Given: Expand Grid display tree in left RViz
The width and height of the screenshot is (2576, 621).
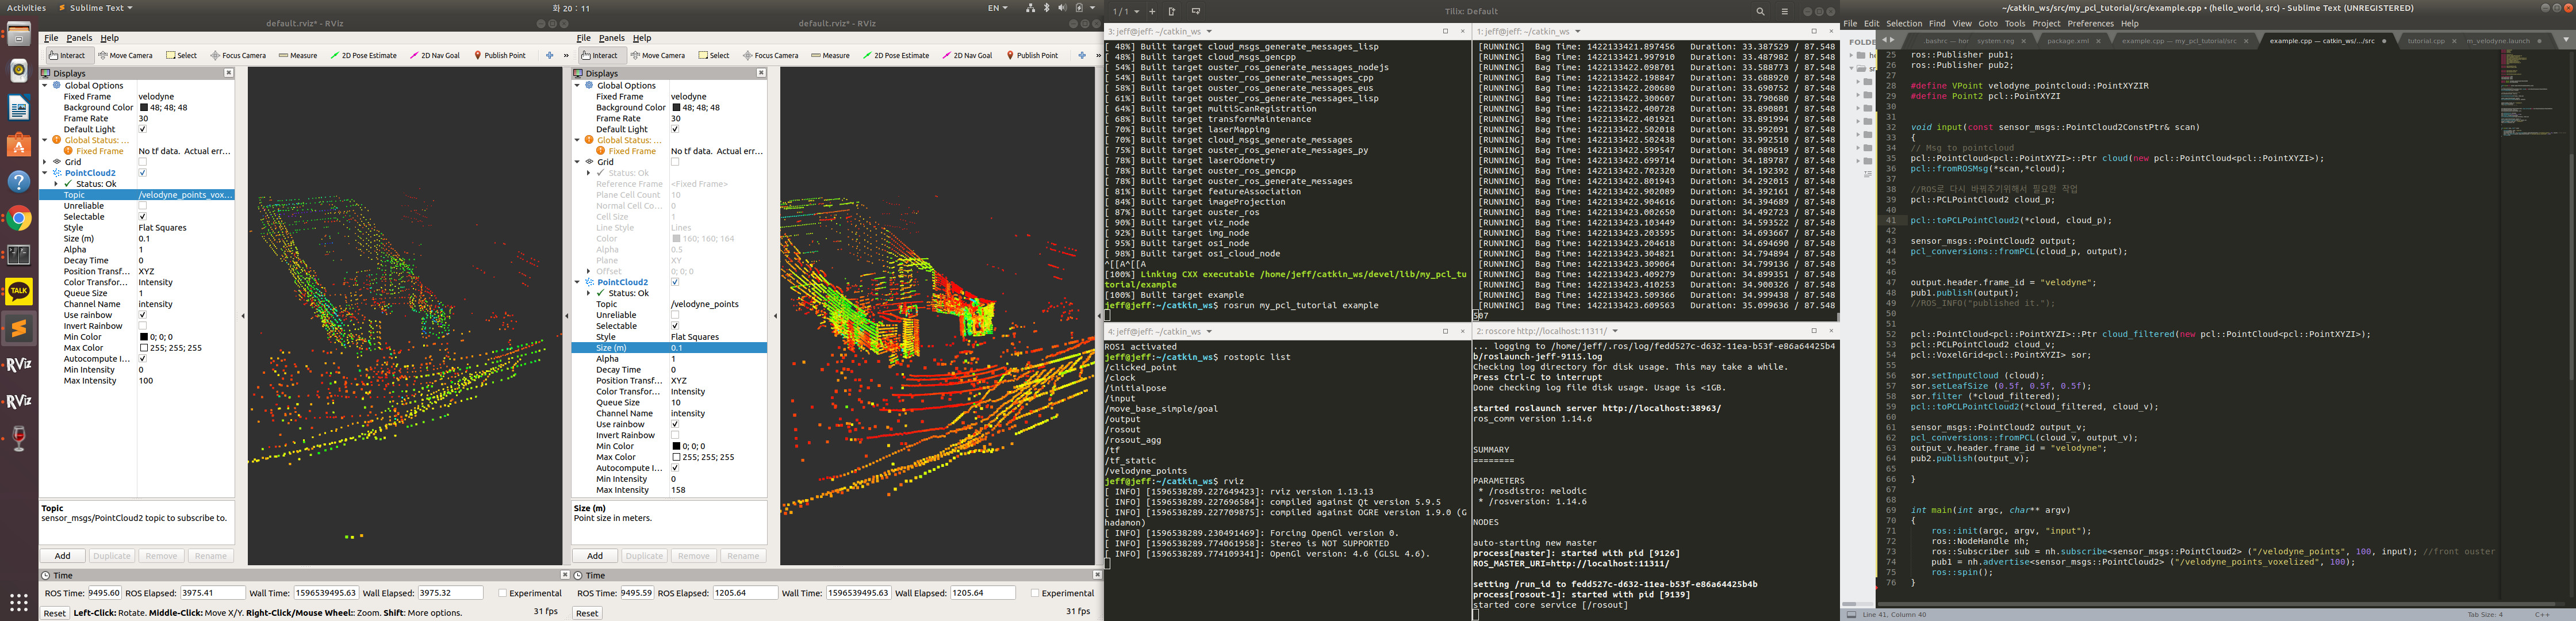Looking at the screenshot, I should click(45, 162).
